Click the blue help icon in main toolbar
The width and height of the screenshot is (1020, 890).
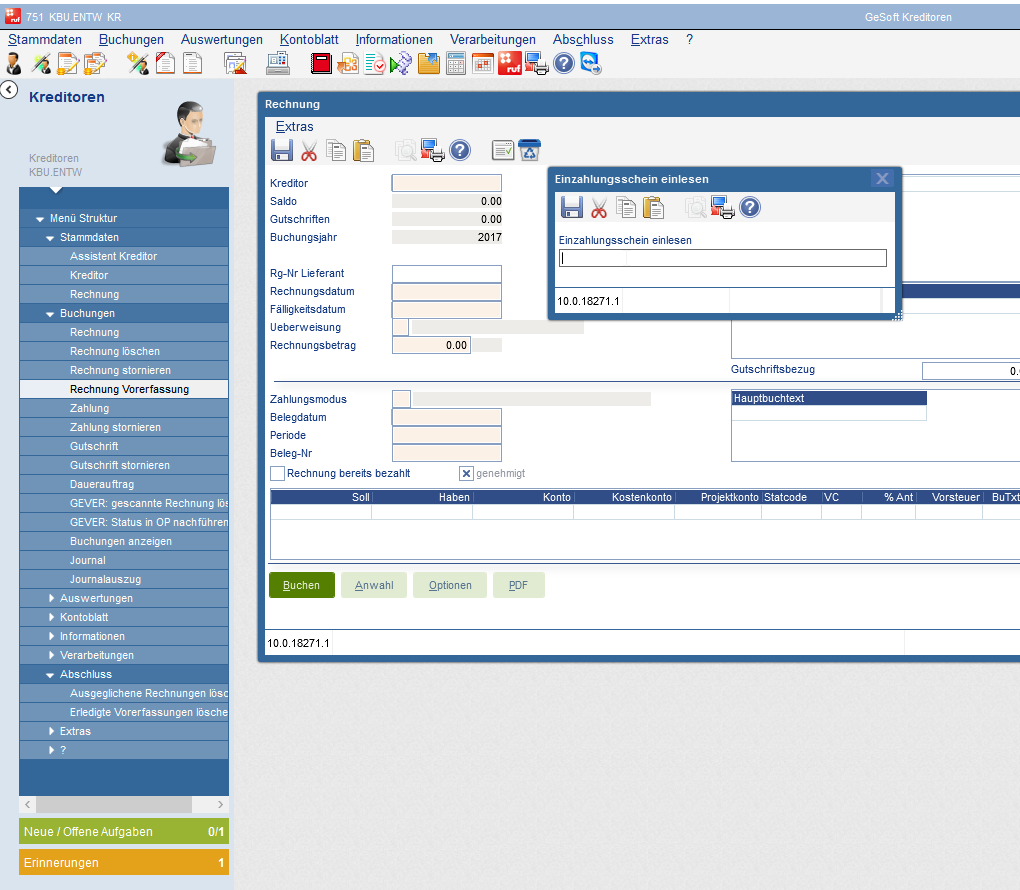click(564, 64)
